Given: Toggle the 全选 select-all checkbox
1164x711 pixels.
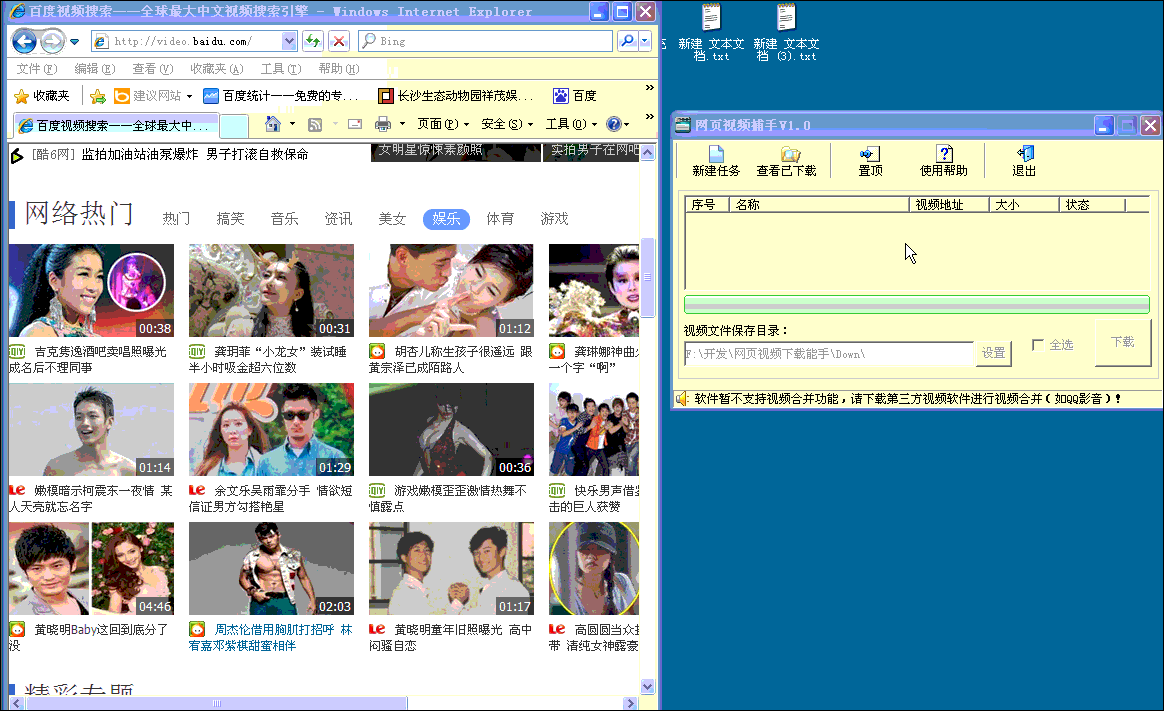Looking at the screenshot, I should tap(1038, 345).
